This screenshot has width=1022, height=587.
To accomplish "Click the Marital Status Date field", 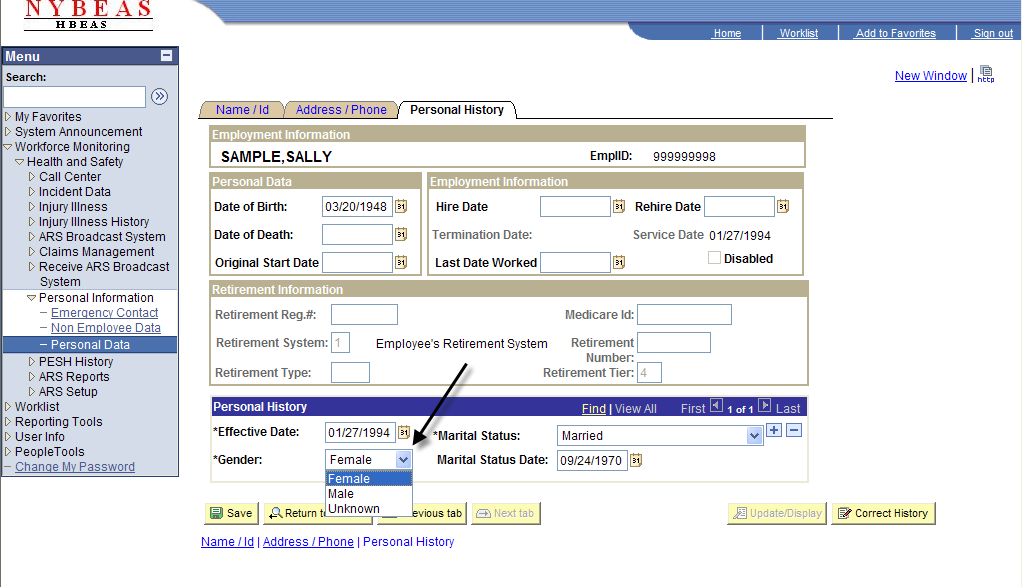I will (x=592, y=460).
